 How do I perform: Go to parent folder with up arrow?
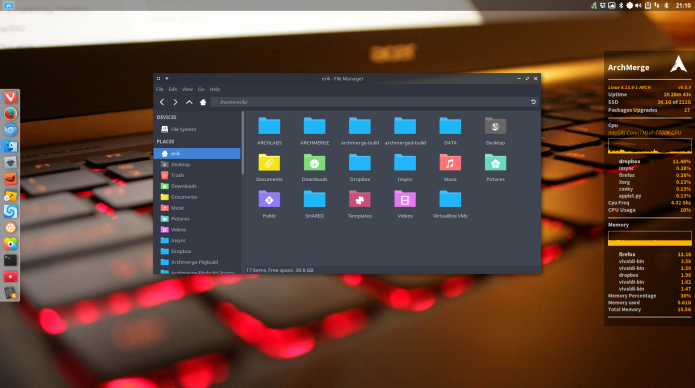[189, 102]
